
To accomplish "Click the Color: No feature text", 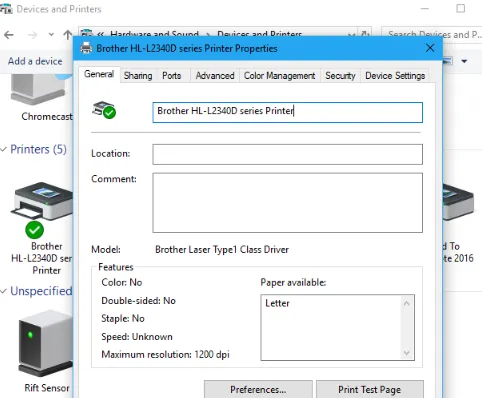I will 122,283.
